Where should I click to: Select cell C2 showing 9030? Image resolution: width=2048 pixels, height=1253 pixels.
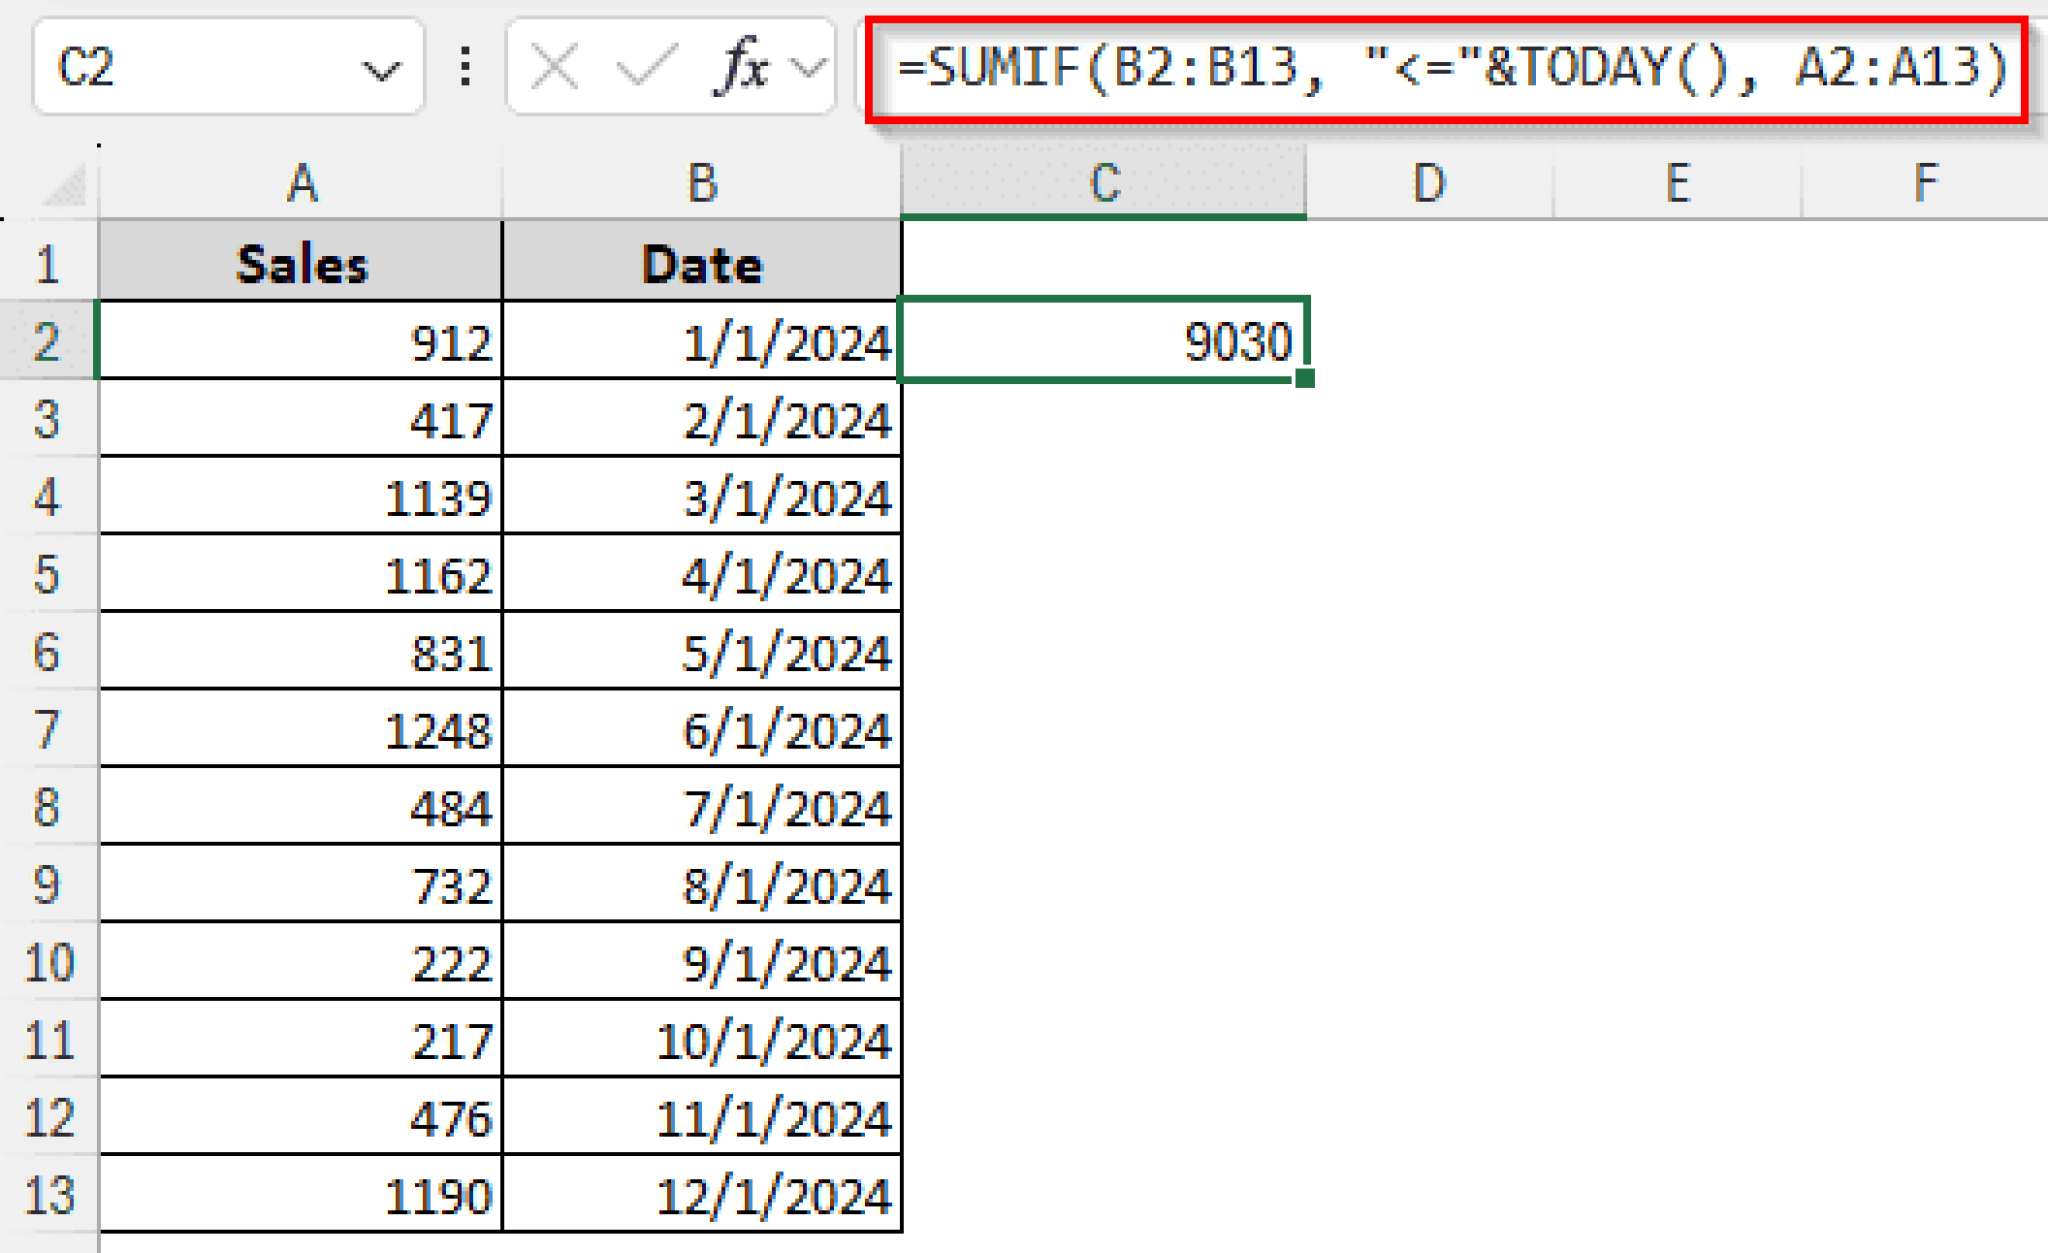coord(1104,341)
